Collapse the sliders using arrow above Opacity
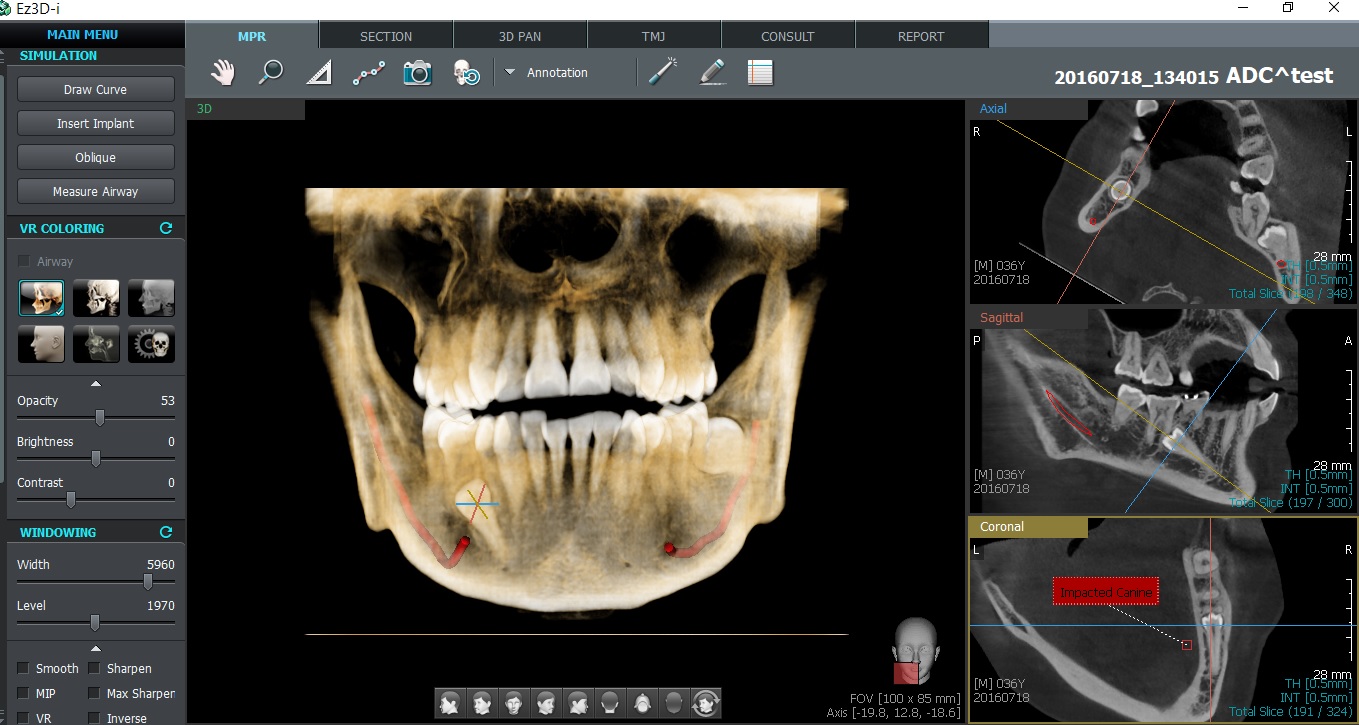Image resolution: width=1359 pixels, height=725 pixels. (x=96, y=383)
